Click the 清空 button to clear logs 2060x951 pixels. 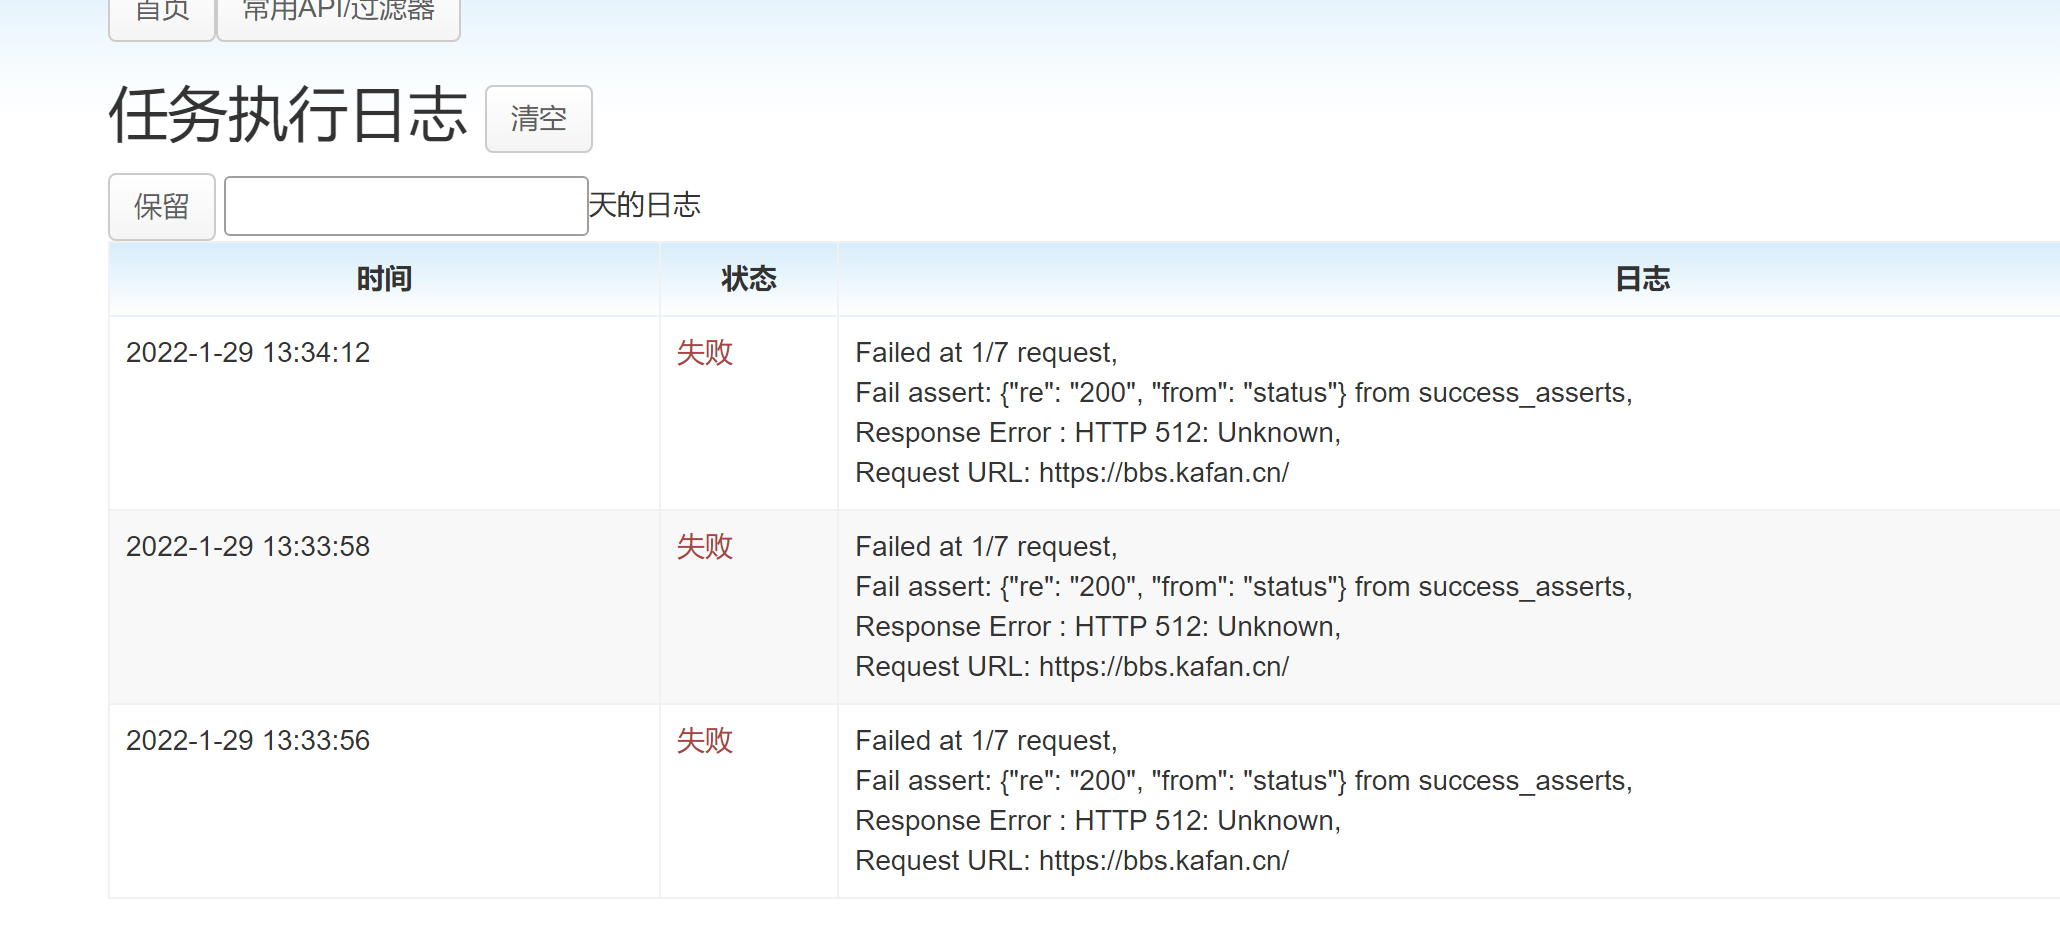click(538, 119)
